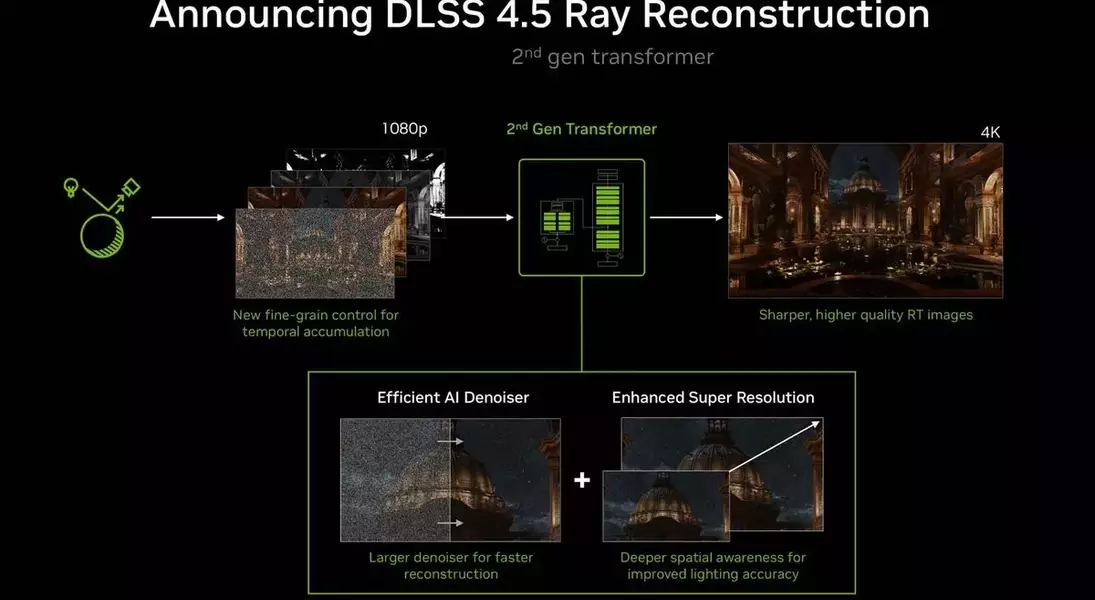Click 'Deeper spatial awareness for improved lighting accuracy'

(x=713, y=566)
